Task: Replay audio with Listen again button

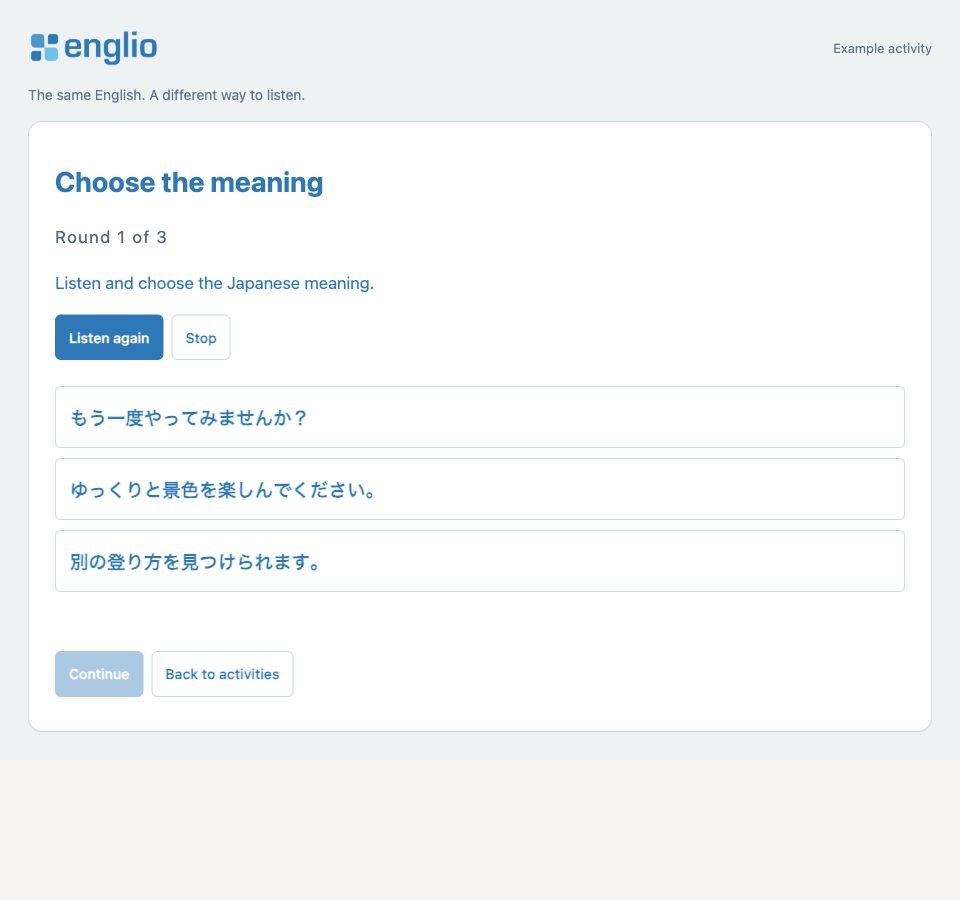Action: 109,337
